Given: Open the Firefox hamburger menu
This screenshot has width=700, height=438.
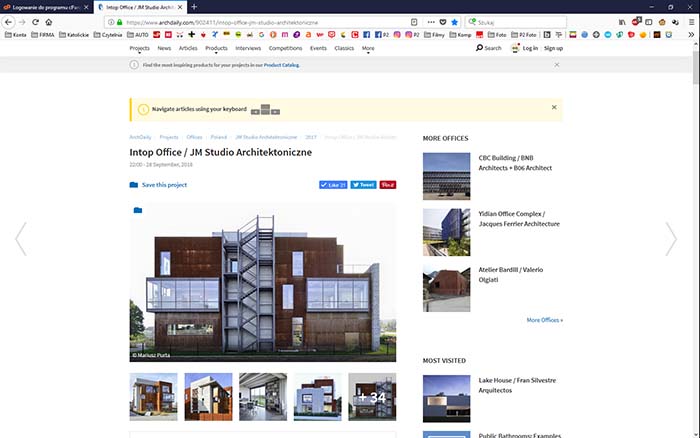Looking at the screenshot, I should point(691,22).
